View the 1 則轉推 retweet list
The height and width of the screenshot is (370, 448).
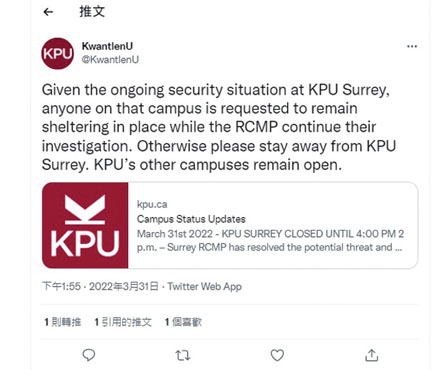pyautogui.click(x=63, y=322)
